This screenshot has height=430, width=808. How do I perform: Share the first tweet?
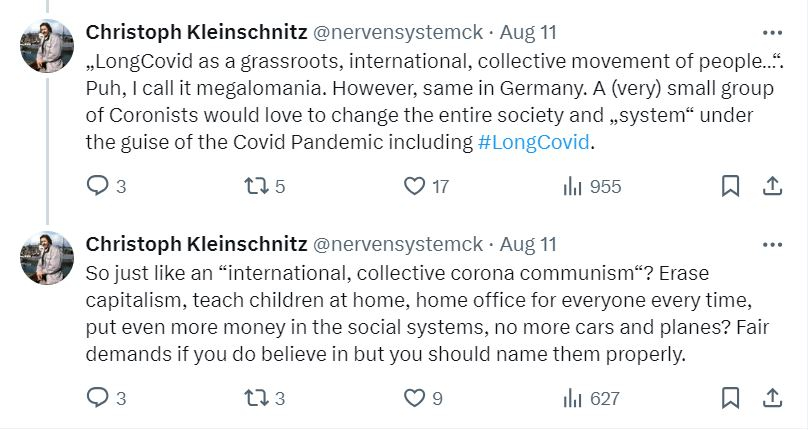pyautogui.click(x=772, y=186)
